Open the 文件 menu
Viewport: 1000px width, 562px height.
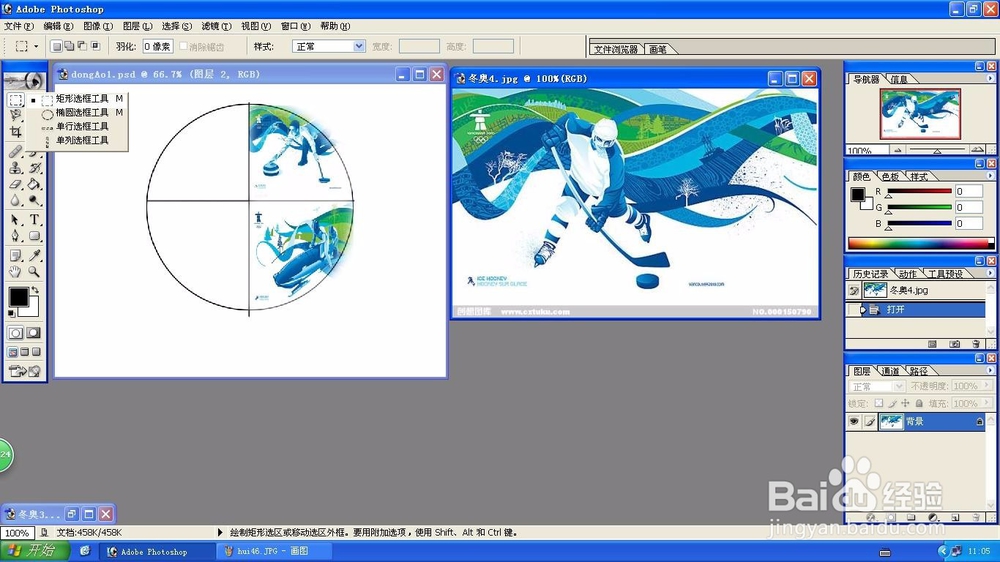coord(18,26)
